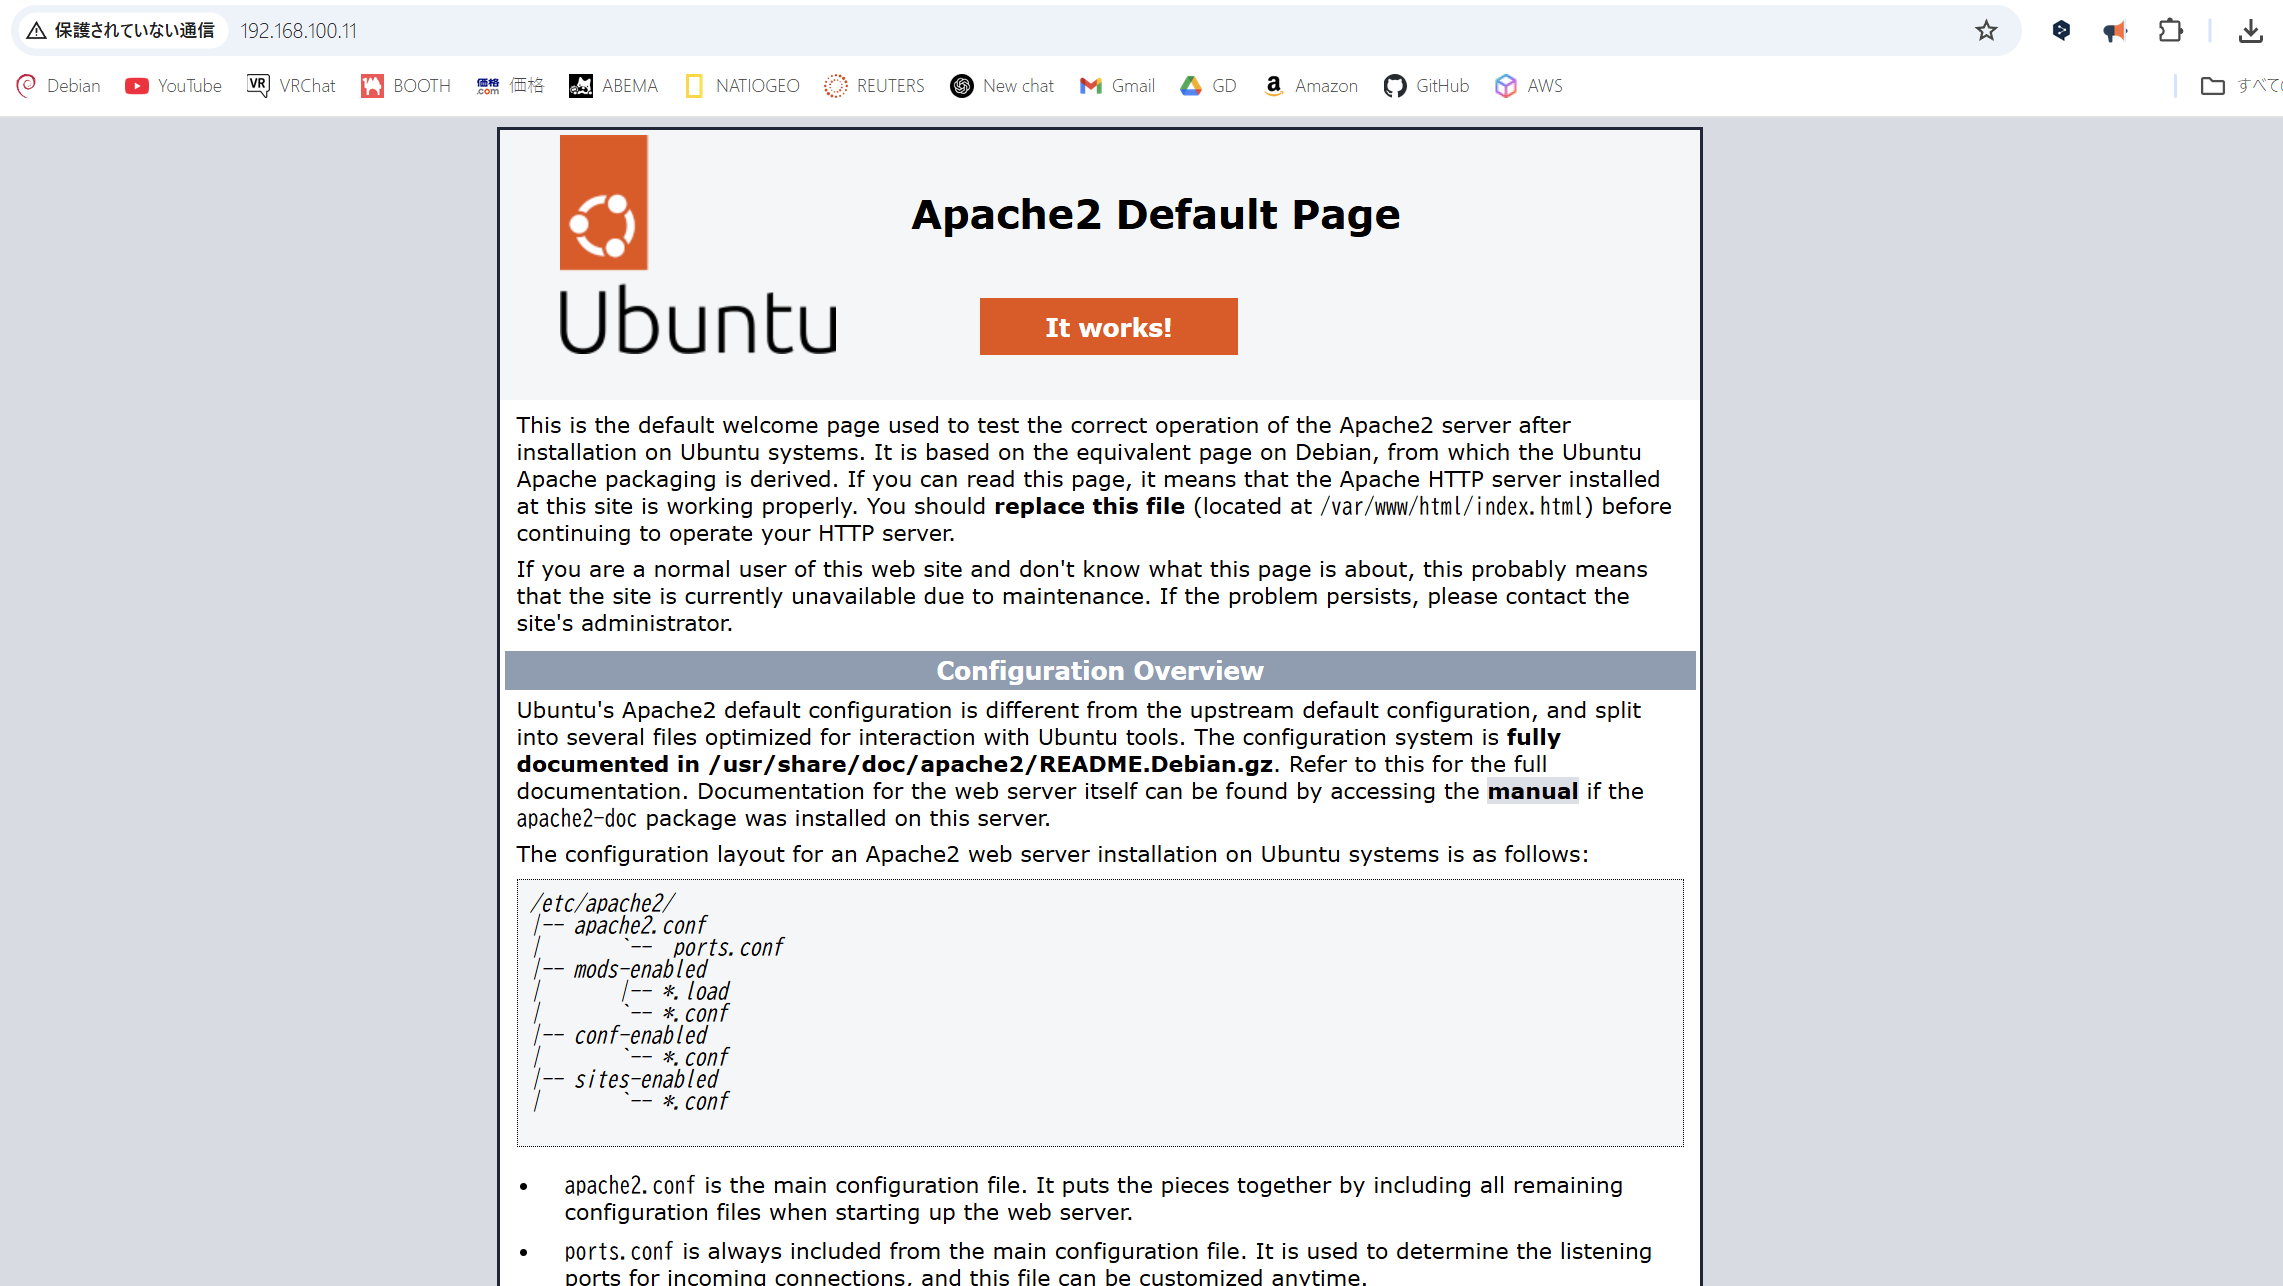Image resolution: width=2283 pixels, height=1286 pixels.
Task: Open the all bookmarks folder
Action: tap(2238, 86)
